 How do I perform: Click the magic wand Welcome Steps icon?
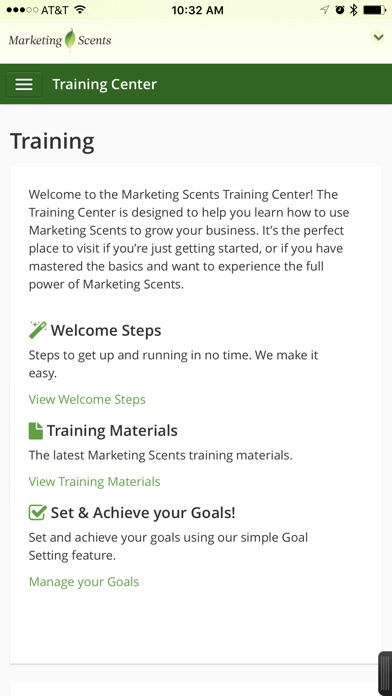click(x=38, y=330)
